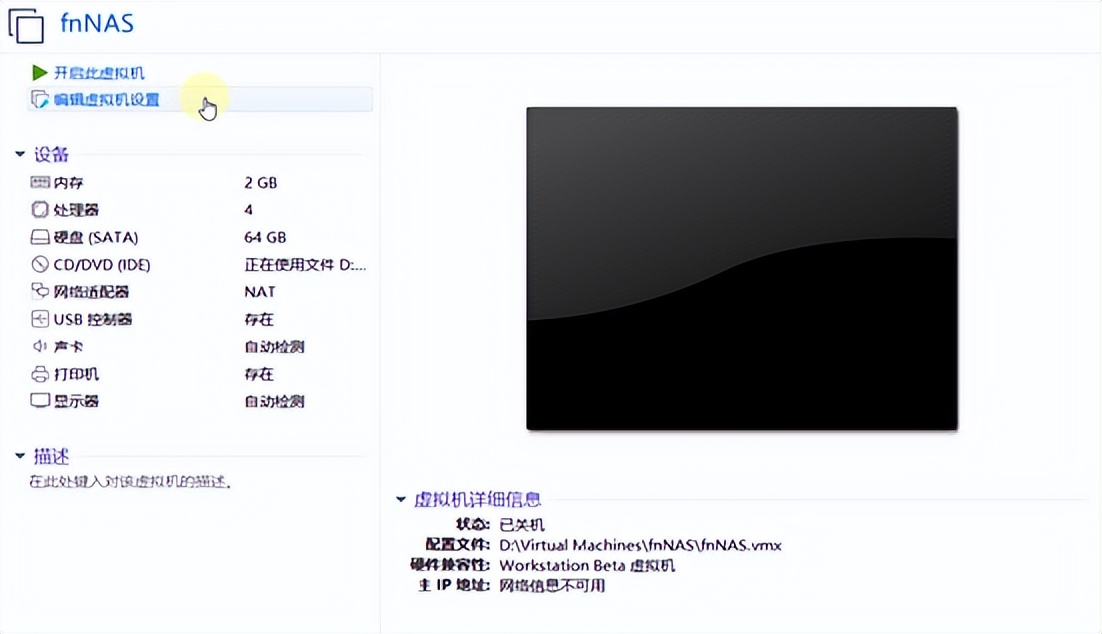
Task: Select the CD/DVD (IDE) device label
Action: [103, 265]
